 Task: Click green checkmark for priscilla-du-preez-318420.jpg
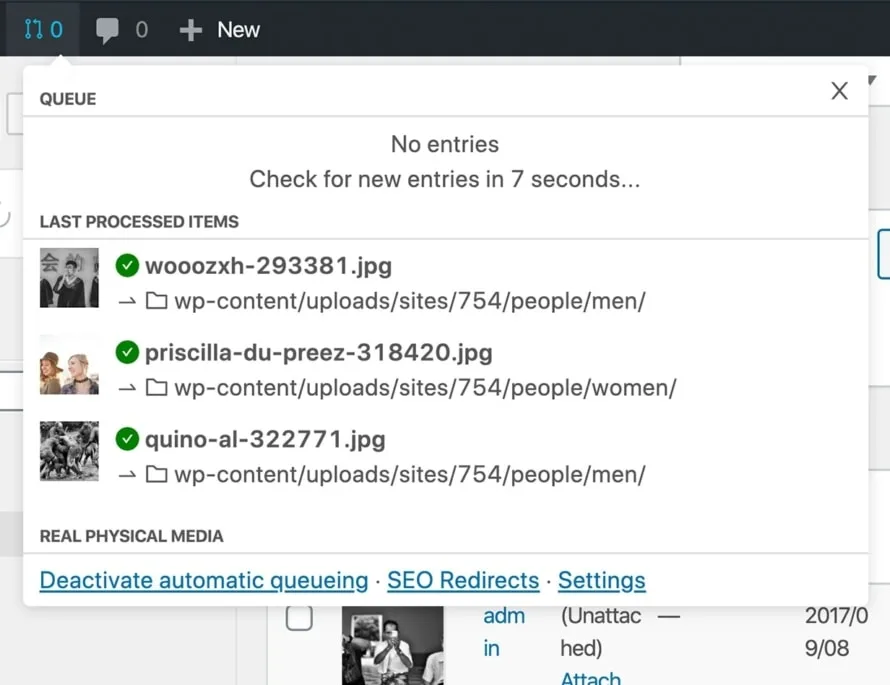coord(127,352)
